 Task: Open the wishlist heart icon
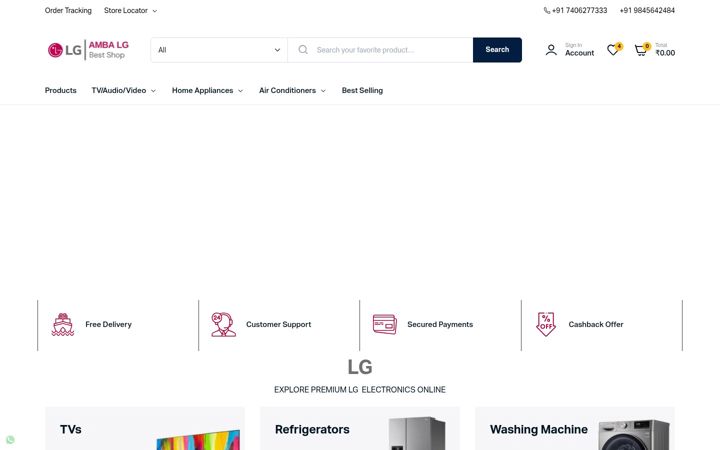613,49
